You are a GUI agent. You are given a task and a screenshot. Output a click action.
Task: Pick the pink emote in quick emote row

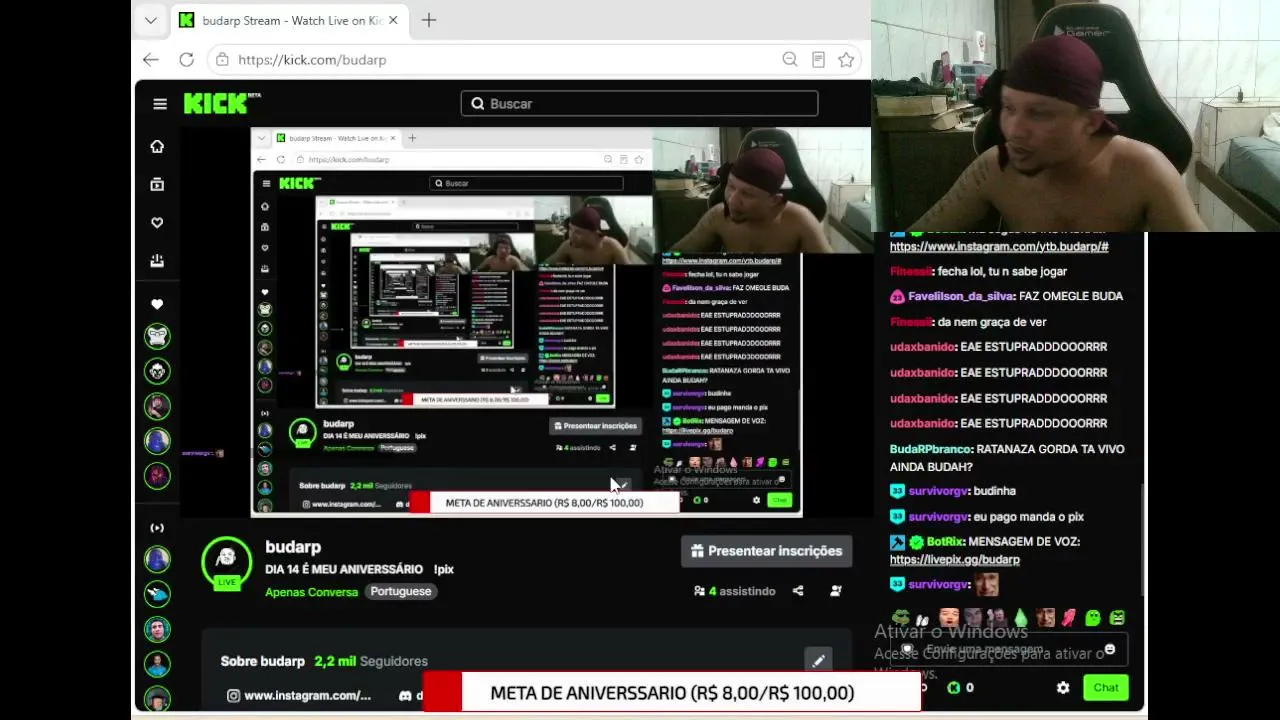pos(1069,618)
